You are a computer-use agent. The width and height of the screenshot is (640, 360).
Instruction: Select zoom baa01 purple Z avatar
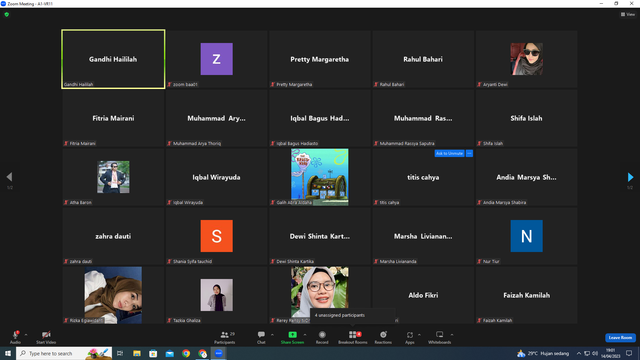[x=217, y=59]
